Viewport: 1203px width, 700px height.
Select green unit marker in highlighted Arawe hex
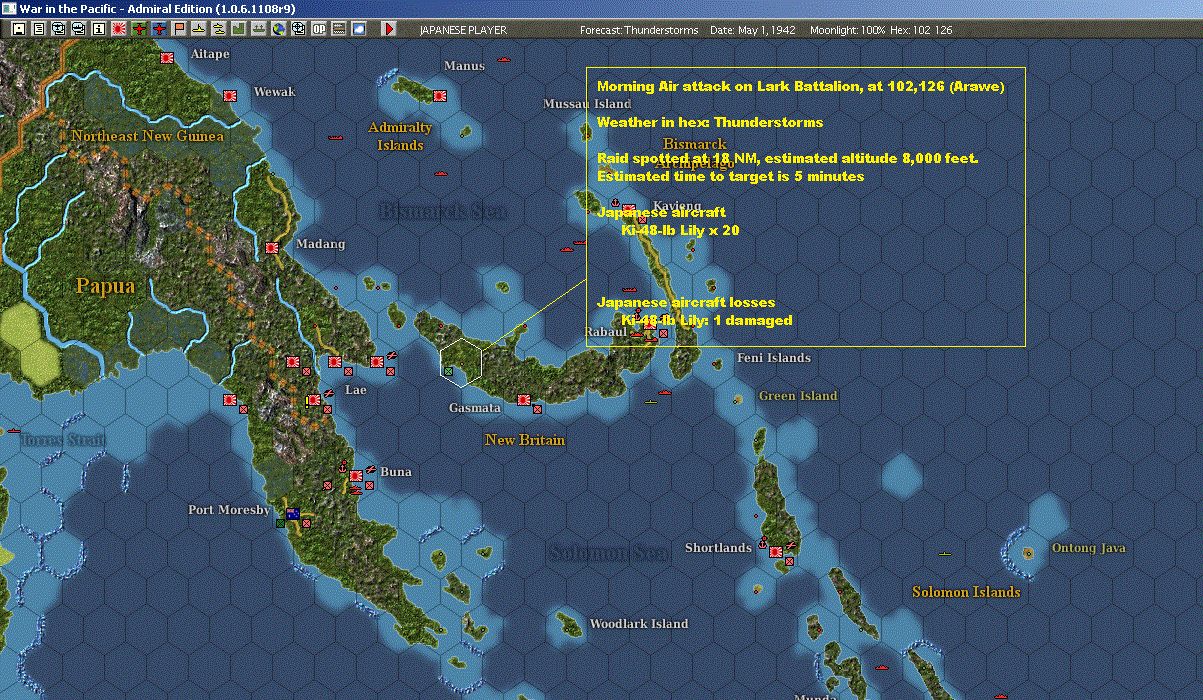[x=448, y=372]
